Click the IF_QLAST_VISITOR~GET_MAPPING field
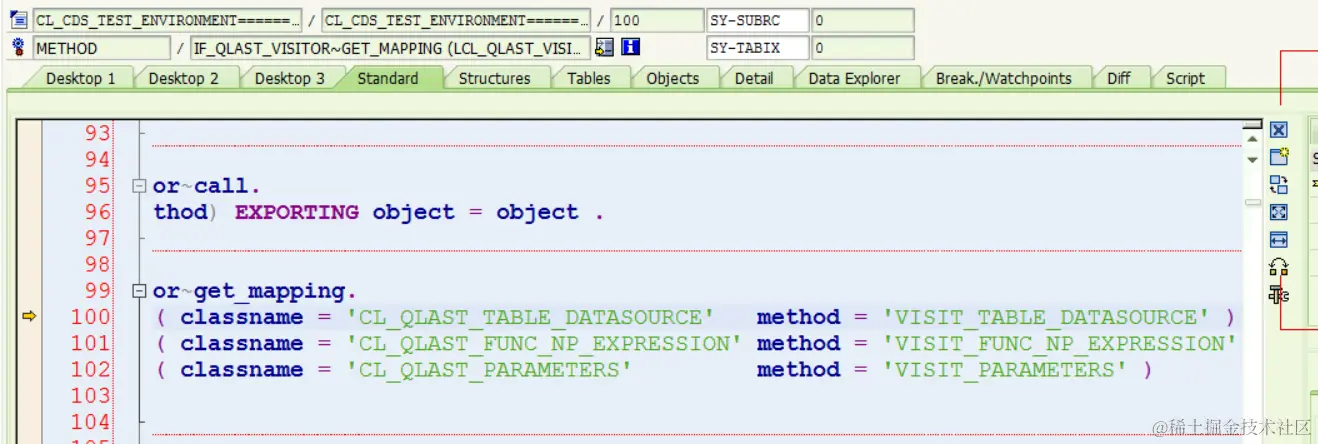The width and height of the screenshot is (1318, 444). [x=390, y=48]
